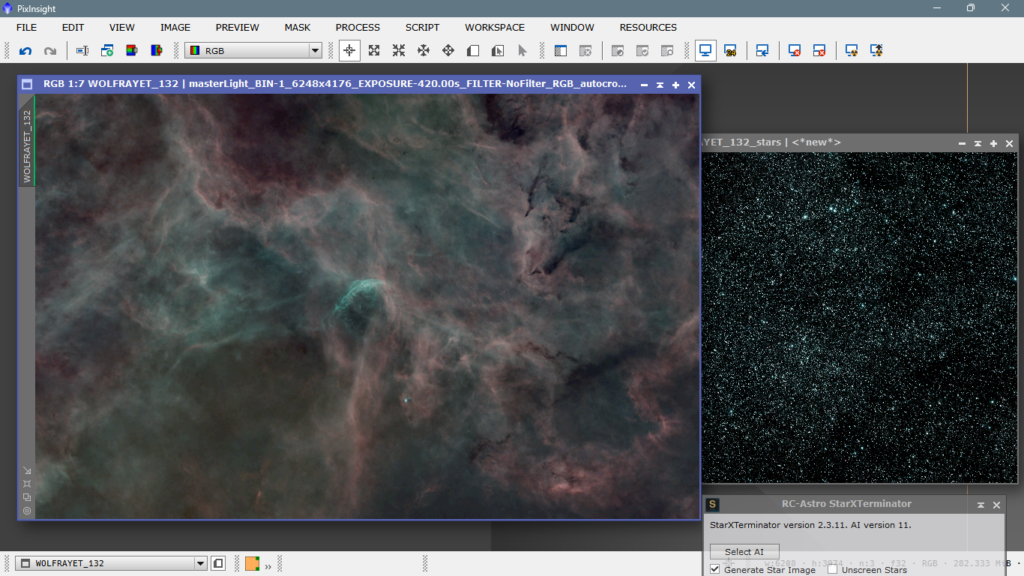Click the monitor icon with 24 badge
Viewport: 1024px width, 576px height.
point(731,50)
